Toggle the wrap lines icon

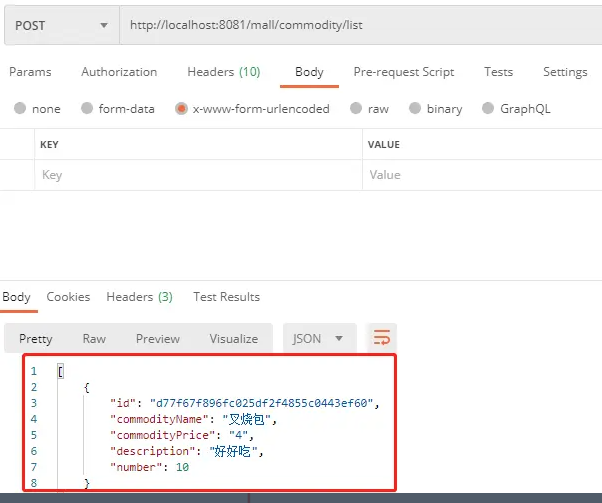382,338
